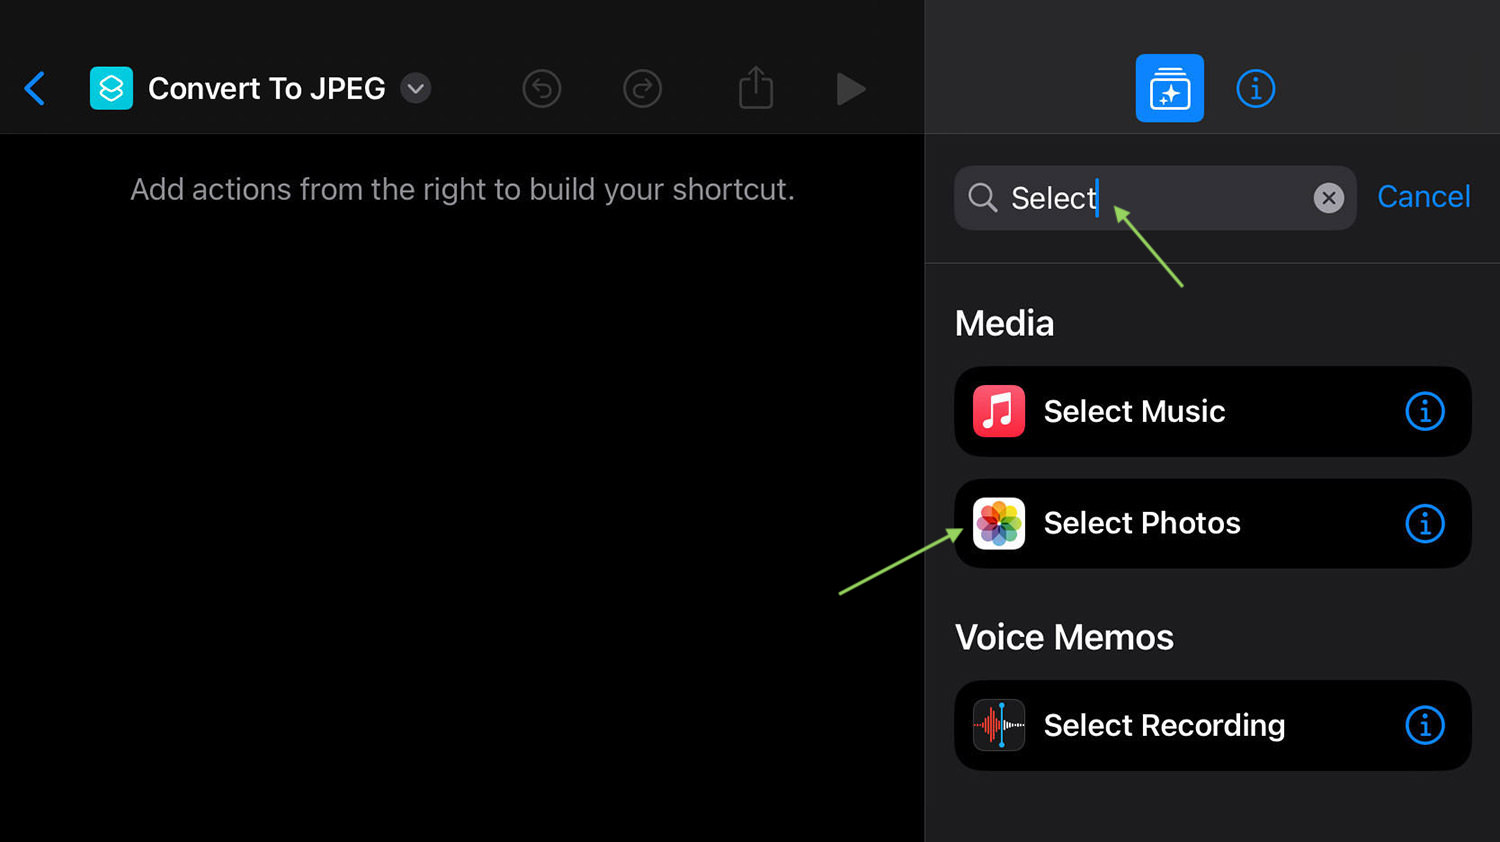This screenshot has height=842, width=1500.
Task: Show info for Select Recording
Action: [1425, 725]
